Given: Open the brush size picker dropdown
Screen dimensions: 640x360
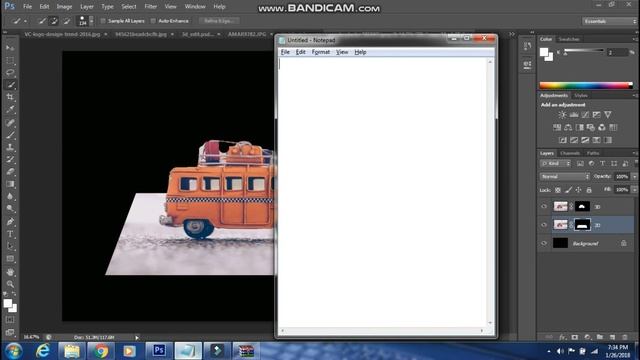Looking at the screenshot, I should click(x=91, y=21).
